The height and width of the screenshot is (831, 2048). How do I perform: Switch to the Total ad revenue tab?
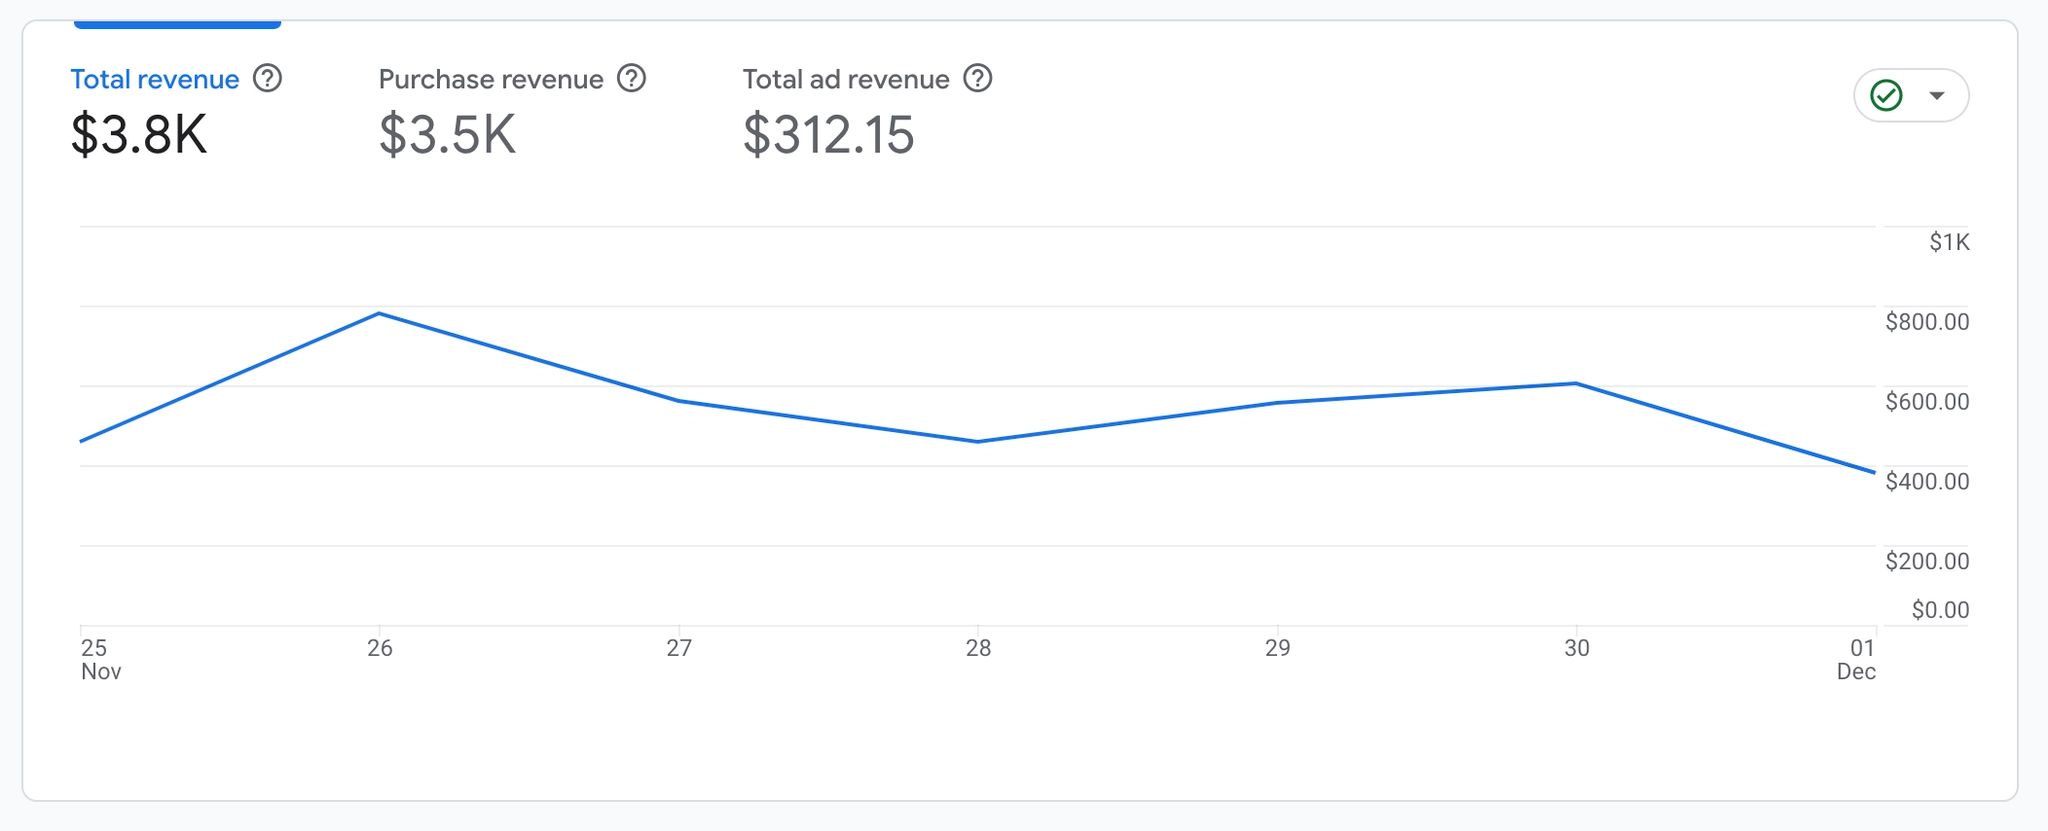[846, 79]
